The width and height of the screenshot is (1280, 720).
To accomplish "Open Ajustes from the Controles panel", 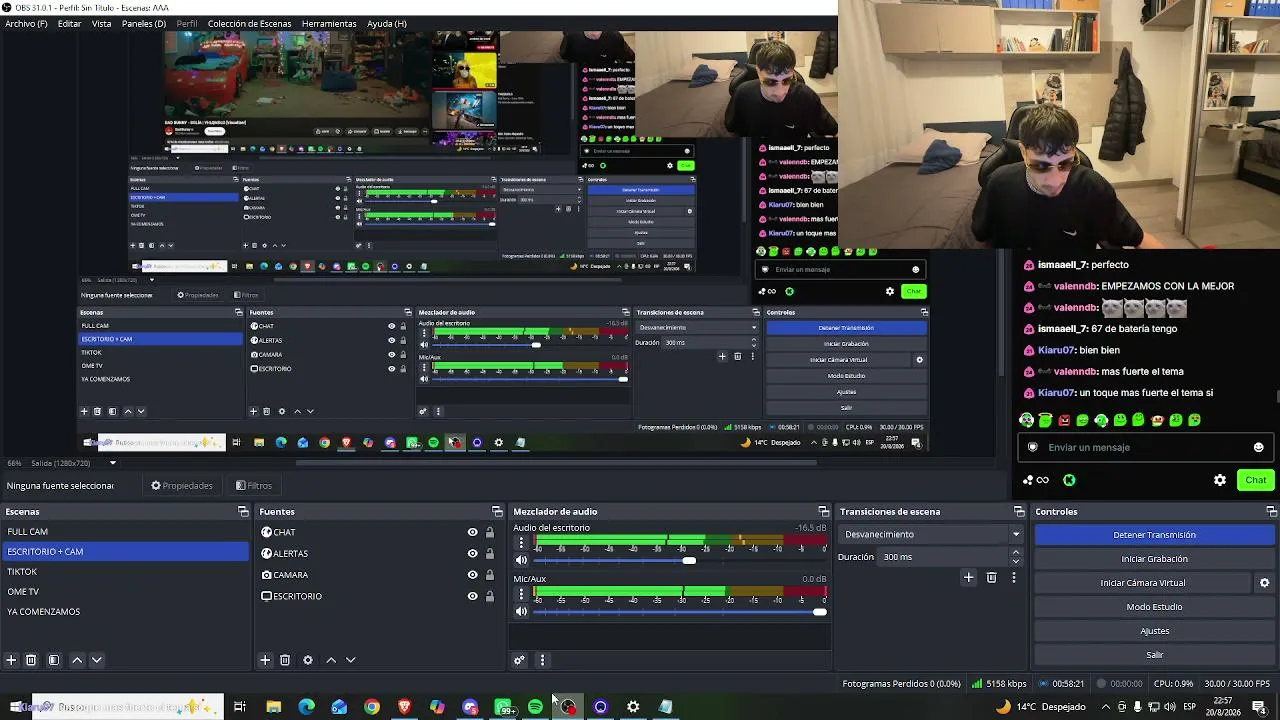I will 1154,631.
